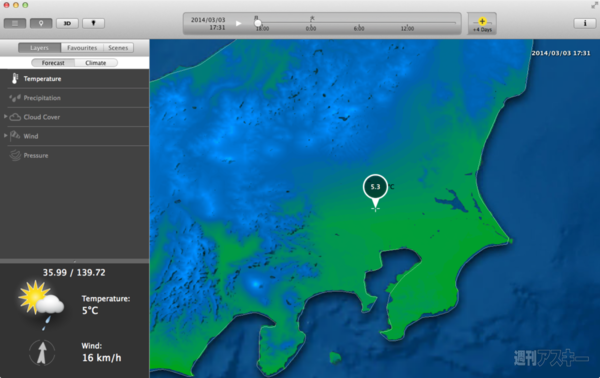Enable the Wind layer

pos(75,136)
